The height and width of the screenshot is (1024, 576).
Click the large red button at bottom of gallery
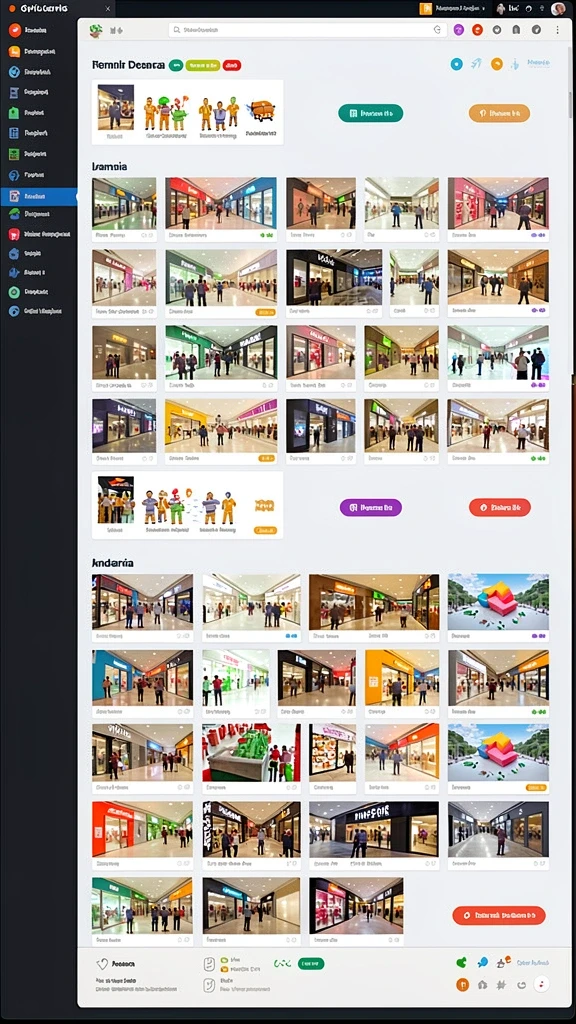499,916
